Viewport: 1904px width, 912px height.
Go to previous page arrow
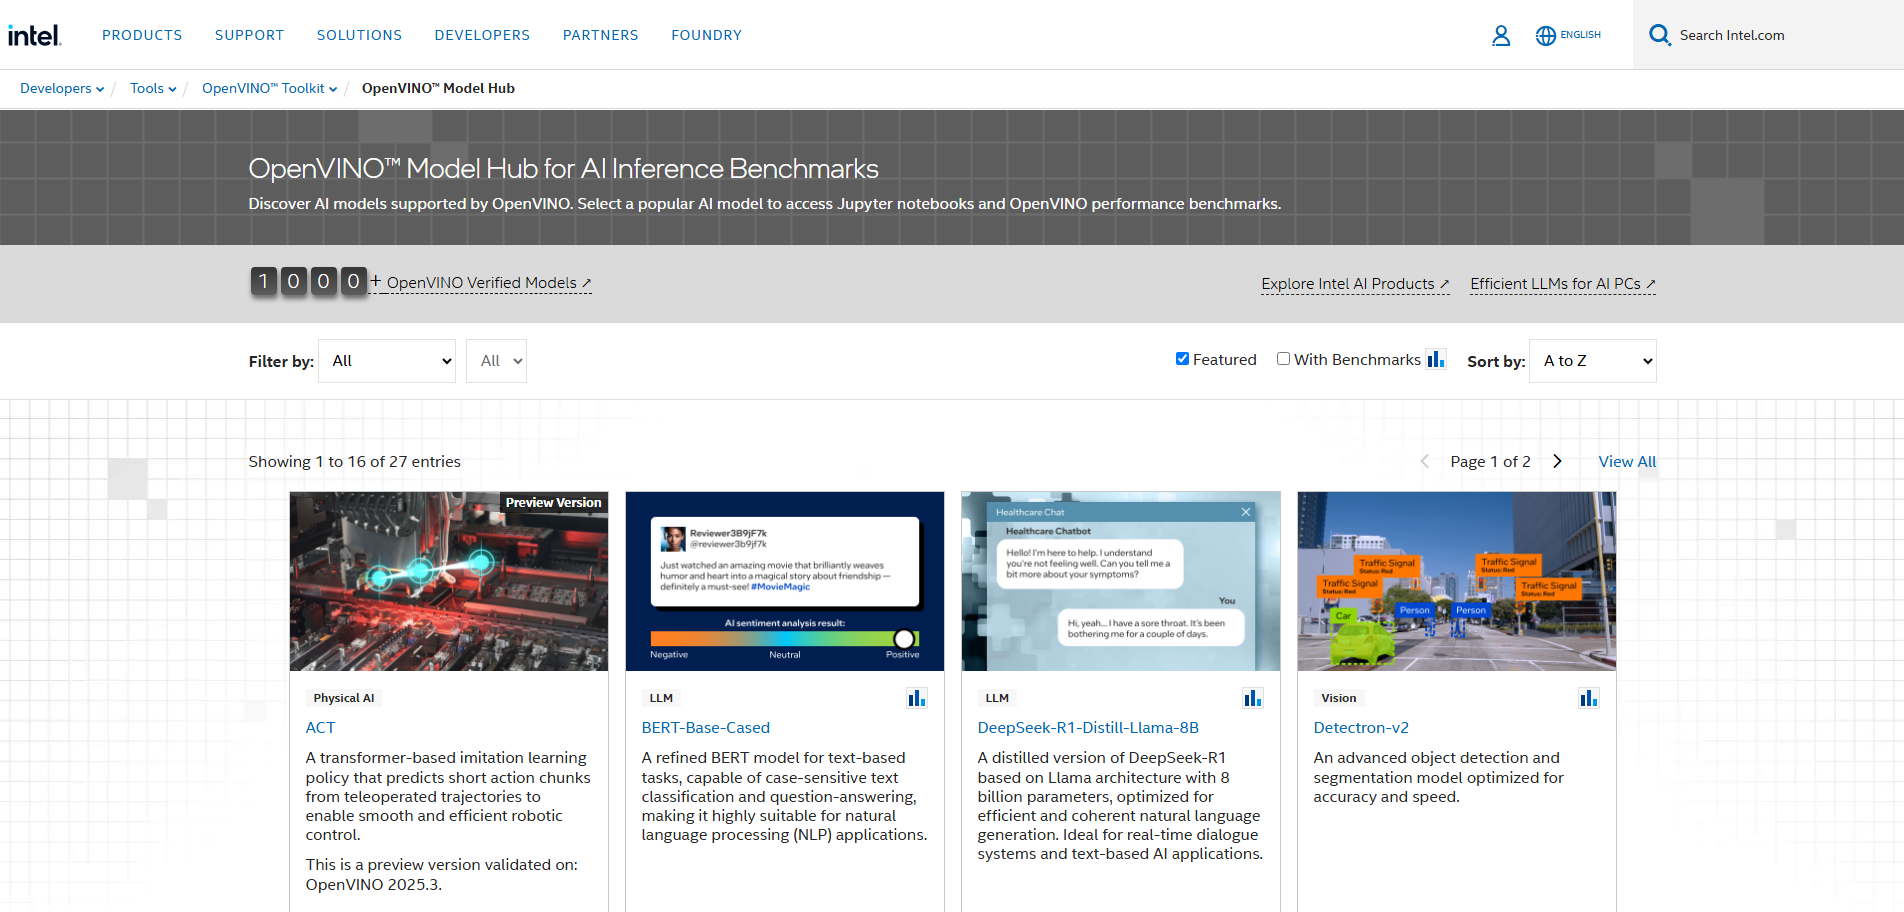(x=1425, y=461)
